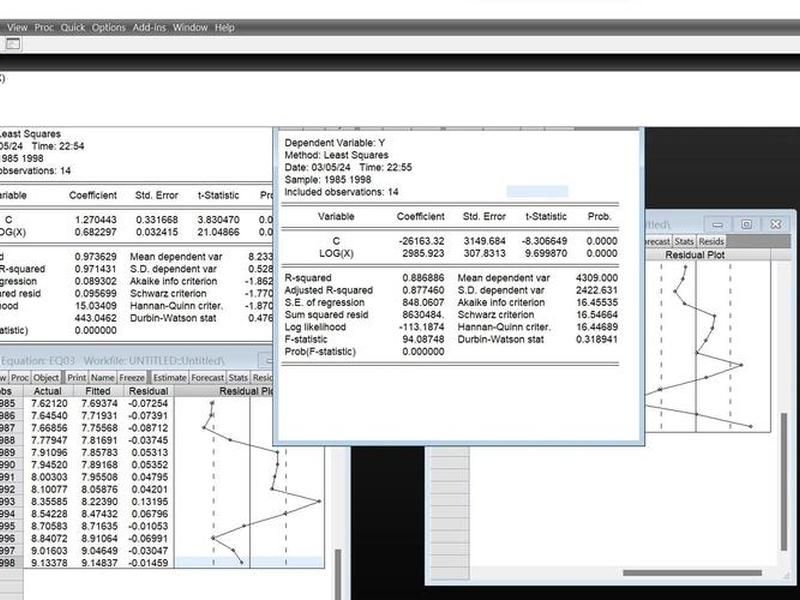Image resolution: width=800 pixels, height=600 pixels.
Task: Click vertical scrollbar of right equation window
Action: point(784,482)
